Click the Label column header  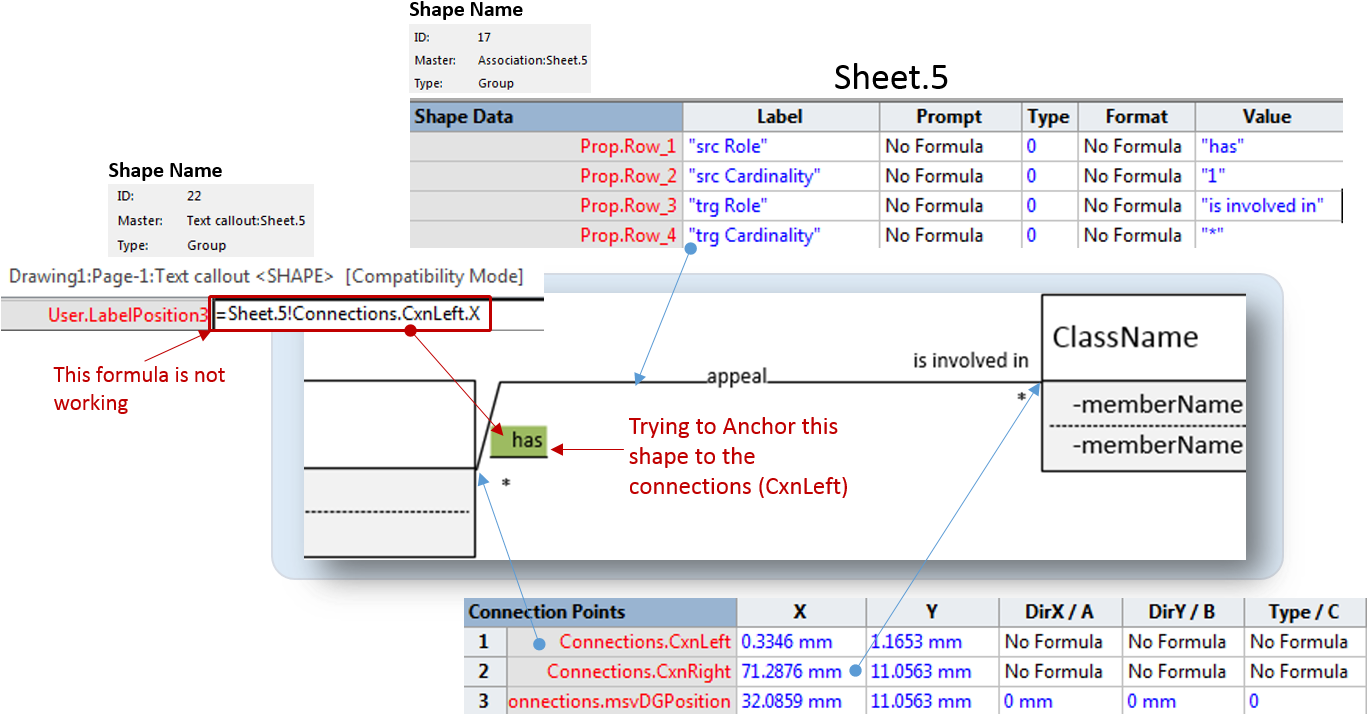(780, 116)
